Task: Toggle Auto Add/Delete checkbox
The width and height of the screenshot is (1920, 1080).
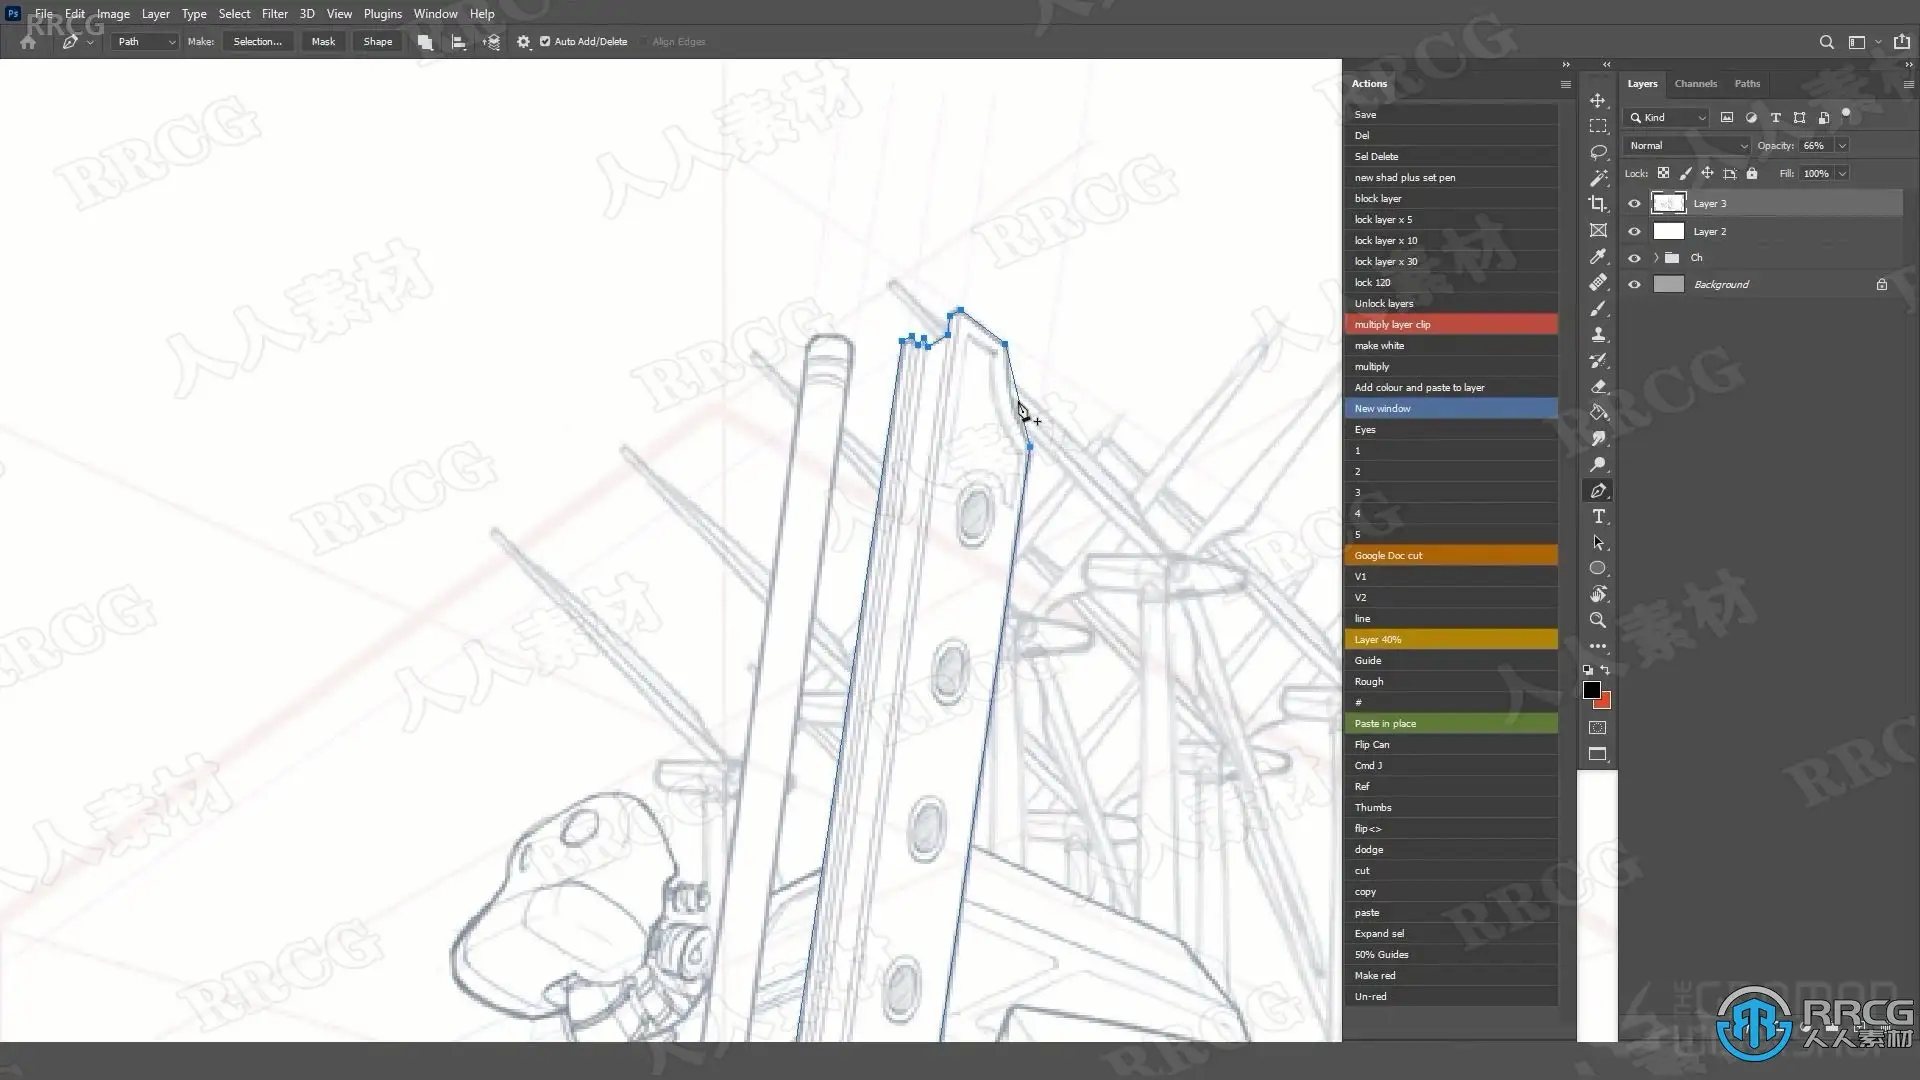Action: pyautogui.click(x=545, y=42)
